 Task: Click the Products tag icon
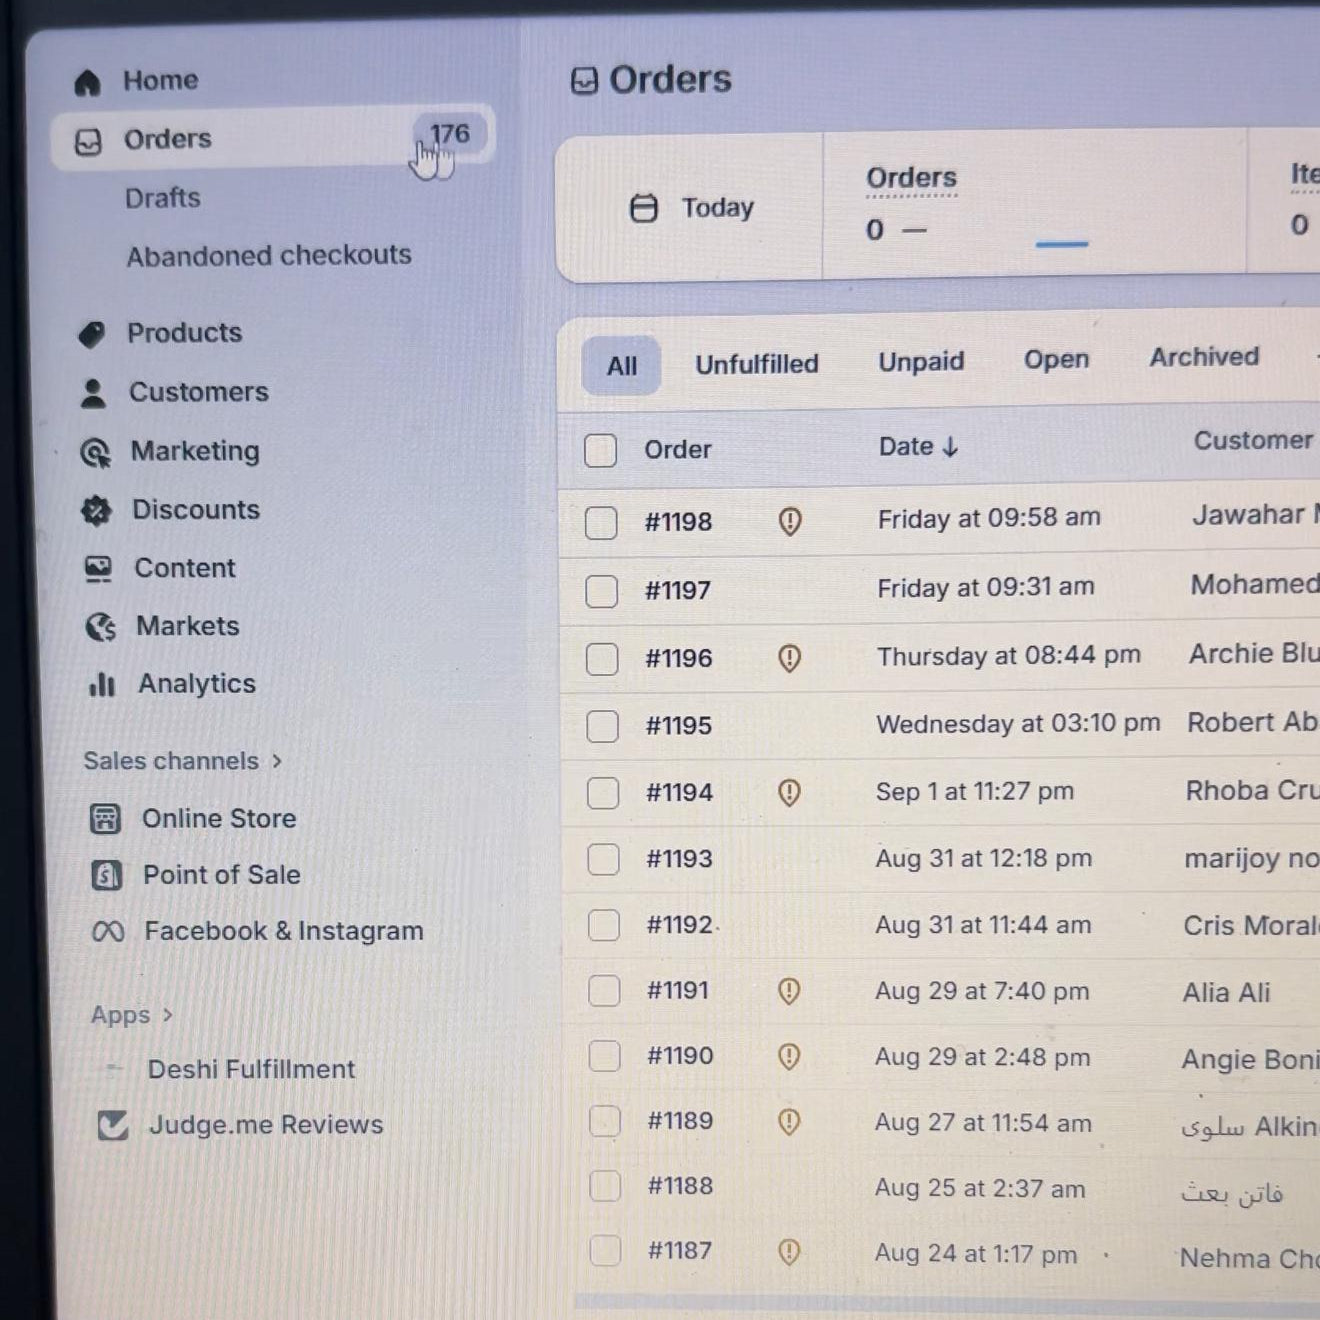(92, 334)
